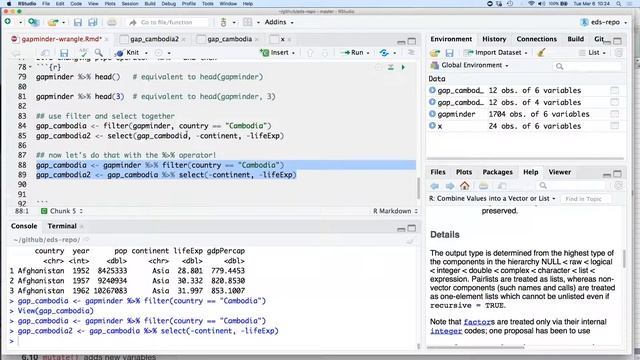
Task: View gapminder data frame grid icon
Action: 614,114
